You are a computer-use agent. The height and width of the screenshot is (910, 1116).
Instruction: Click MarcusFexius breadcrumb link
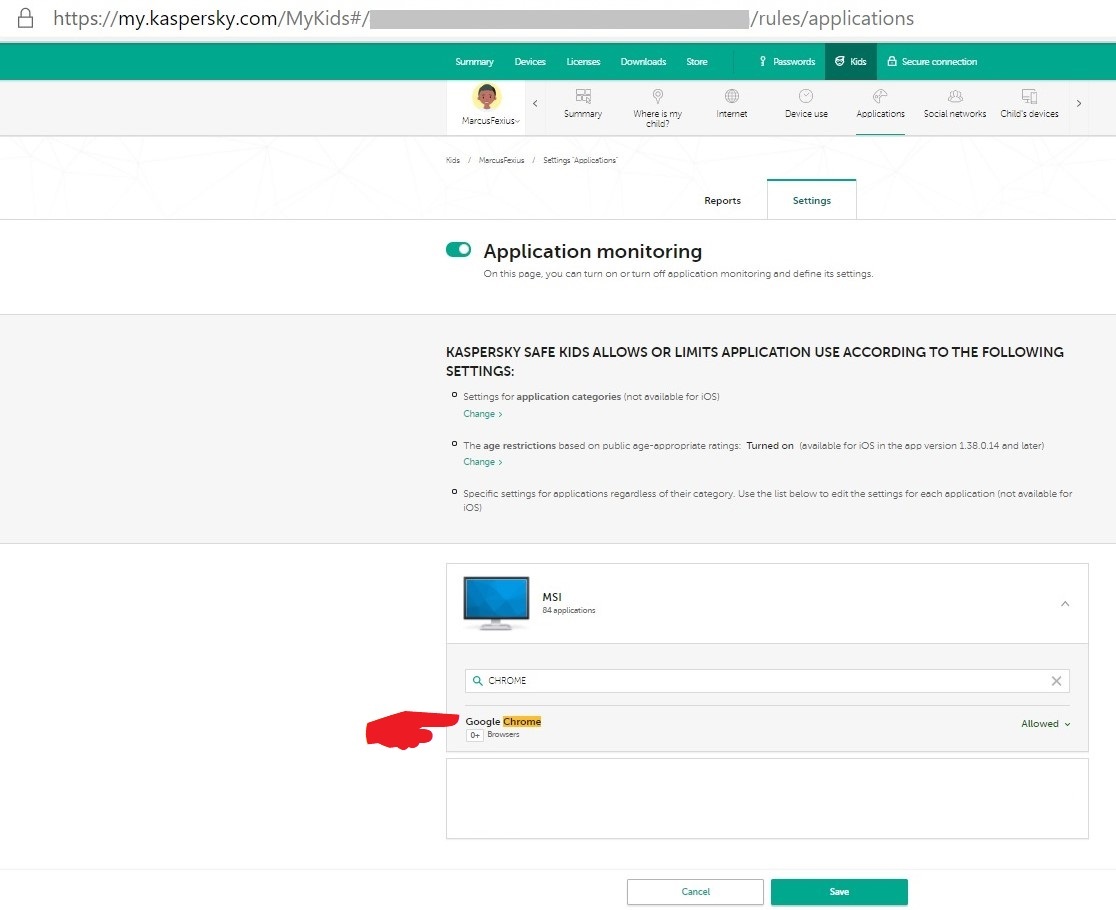pyautogui.click(x=501, y=160)
